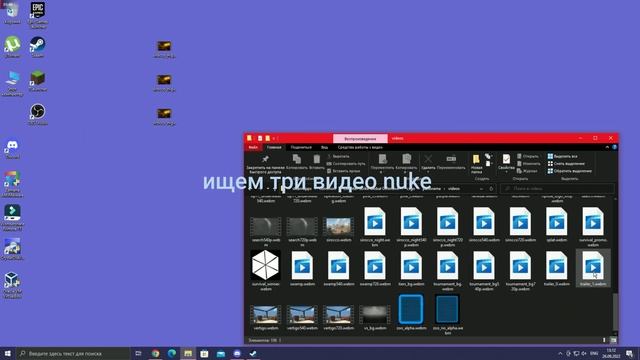
Task: Select the tournament_bg.webm file
Action: 447,270
